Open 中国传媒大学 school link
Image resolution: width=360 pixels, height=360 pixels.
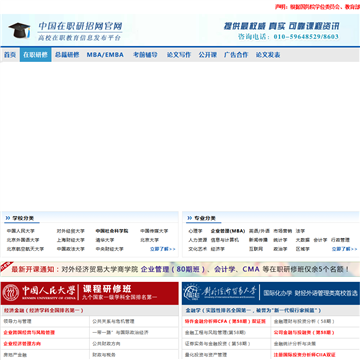click(154, 231)
